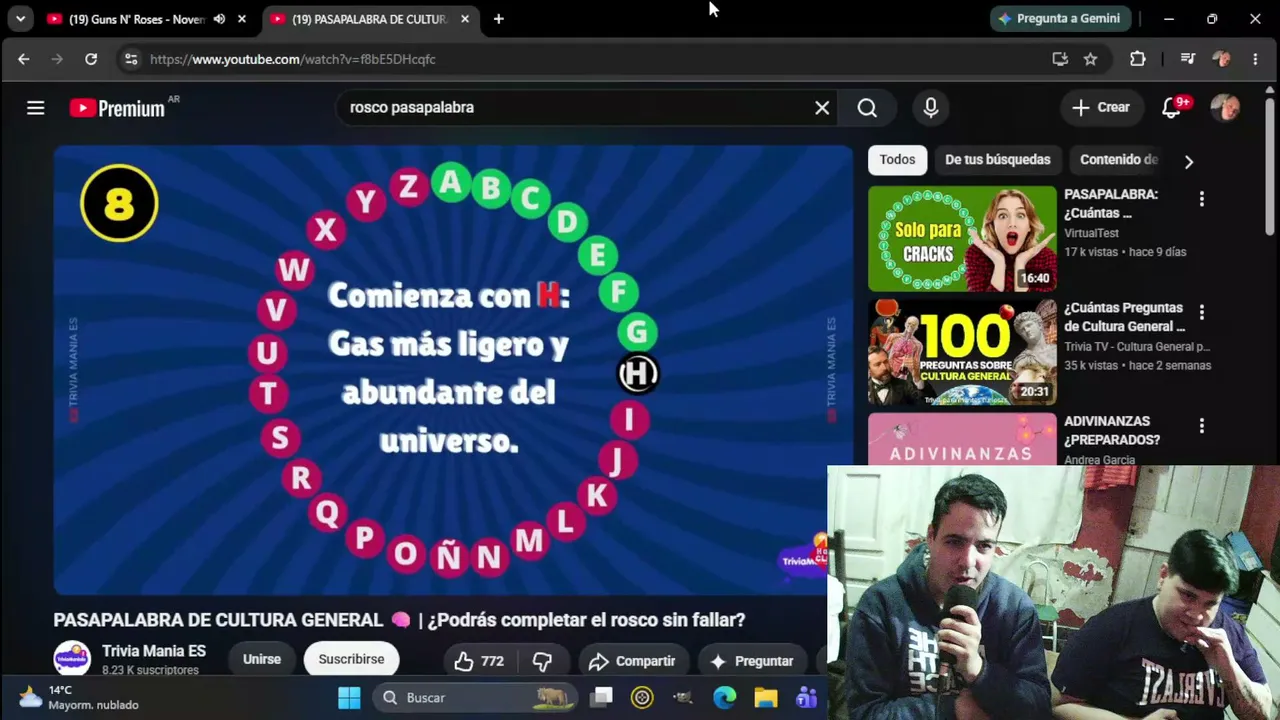Click the Preguntar button
The width and height of the screenshot is (1280, 720).
tap(751, 661)
